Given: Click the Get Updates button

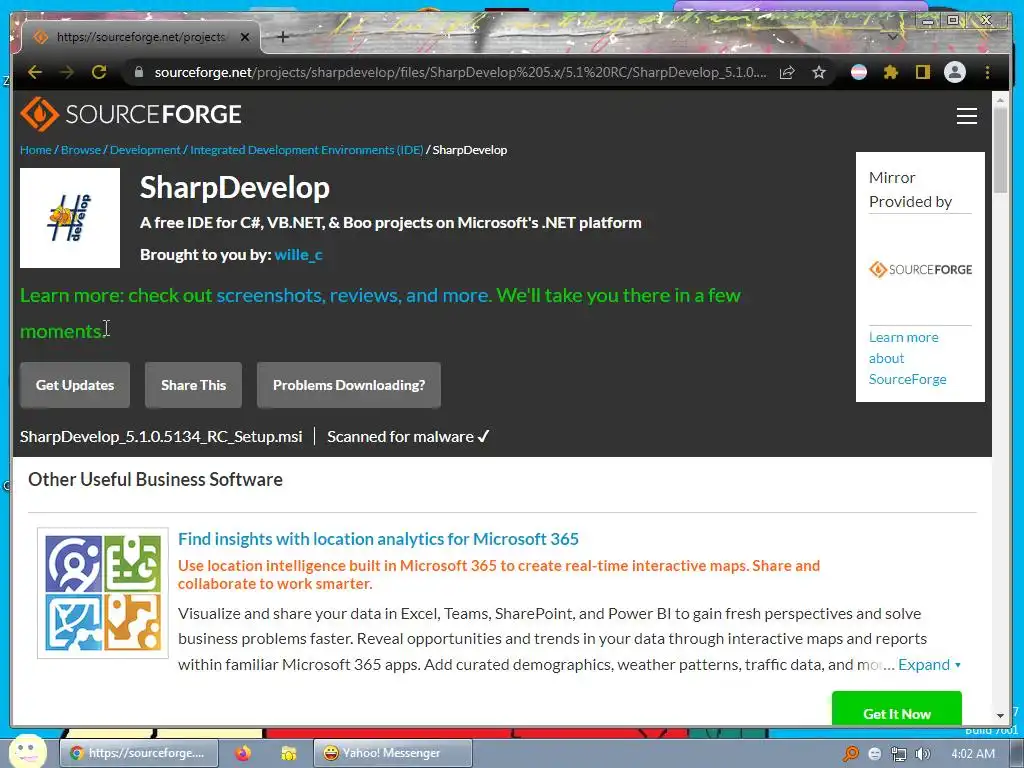Looking at the screenshot, I should point(75,385).
